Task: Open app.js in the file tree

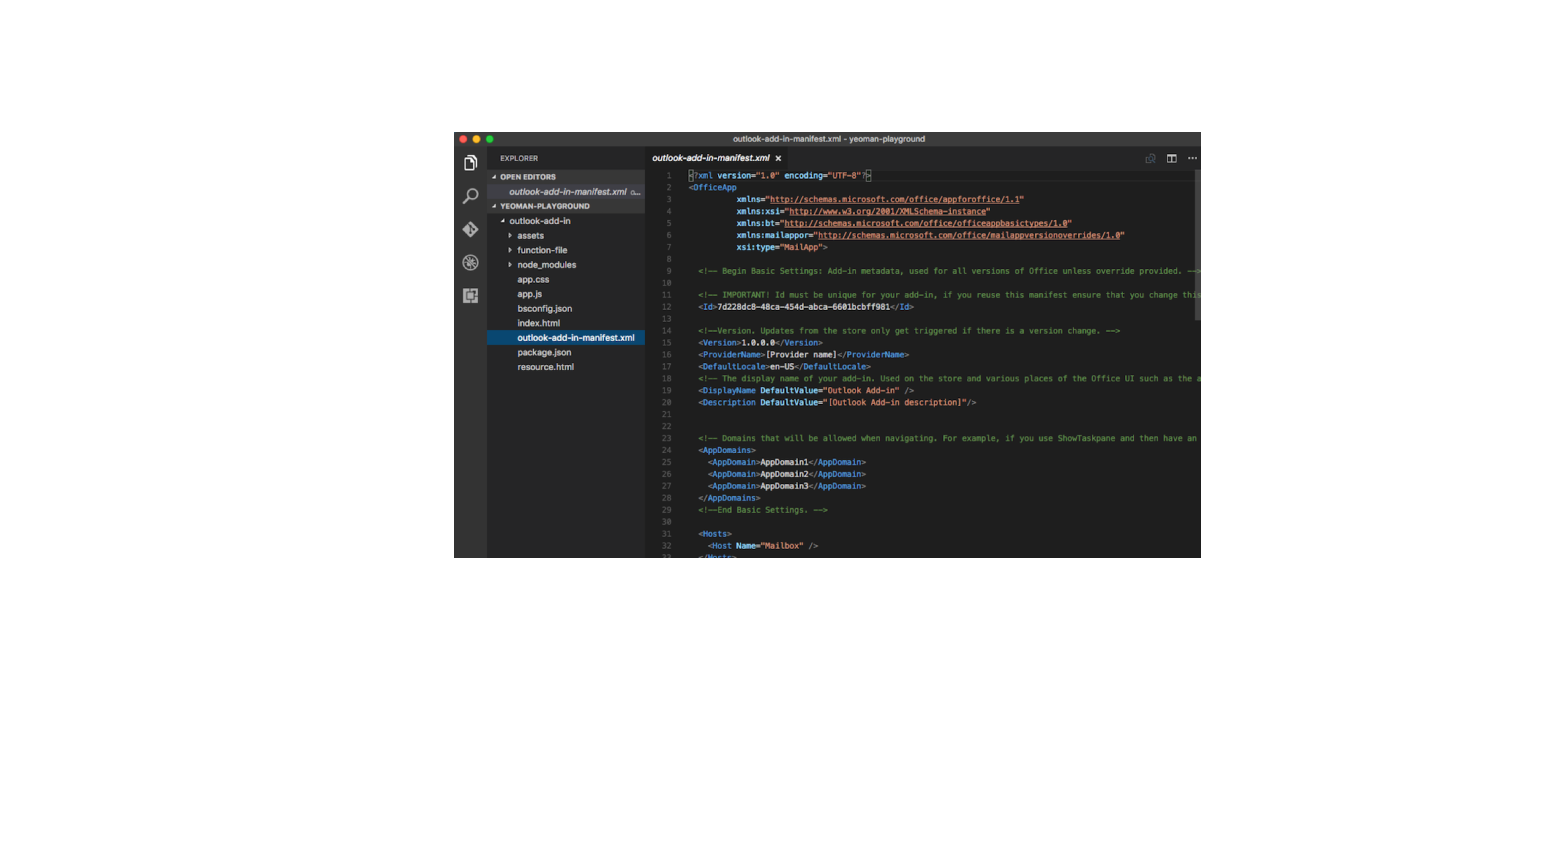Action: point(530,294)
